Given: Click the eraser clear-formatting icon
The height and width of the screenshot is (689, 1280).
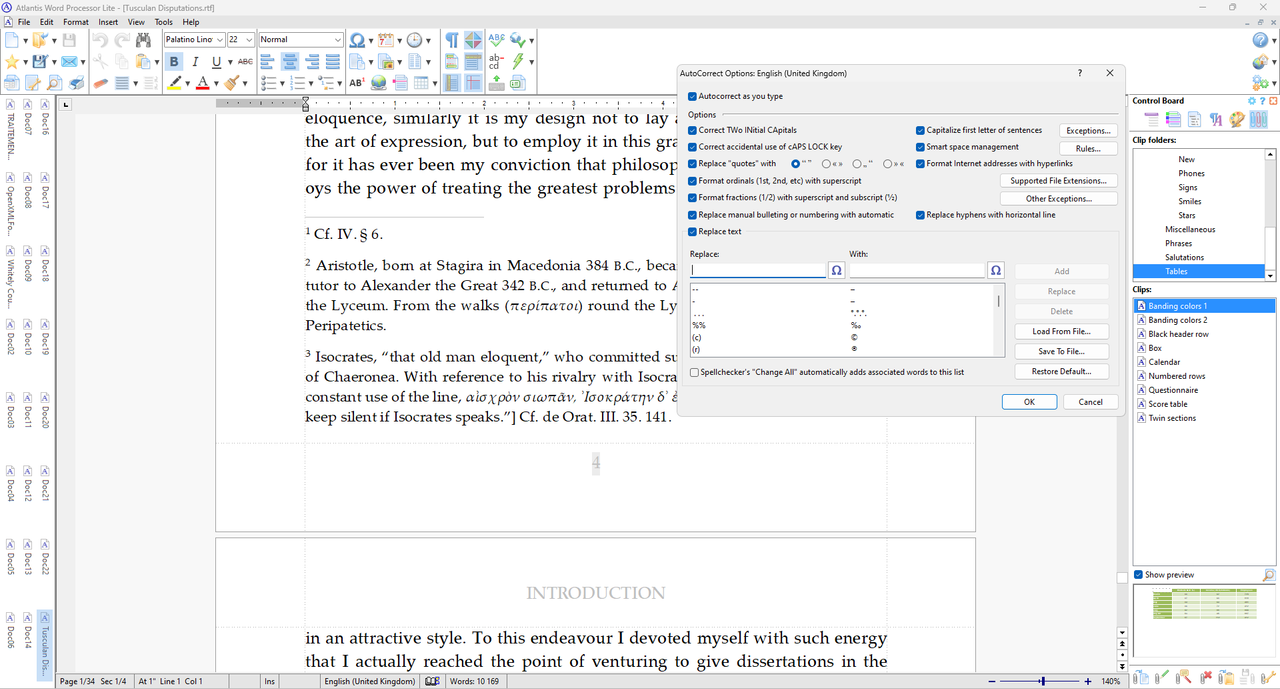Looking at the screenshot, I should coord(101,83).
